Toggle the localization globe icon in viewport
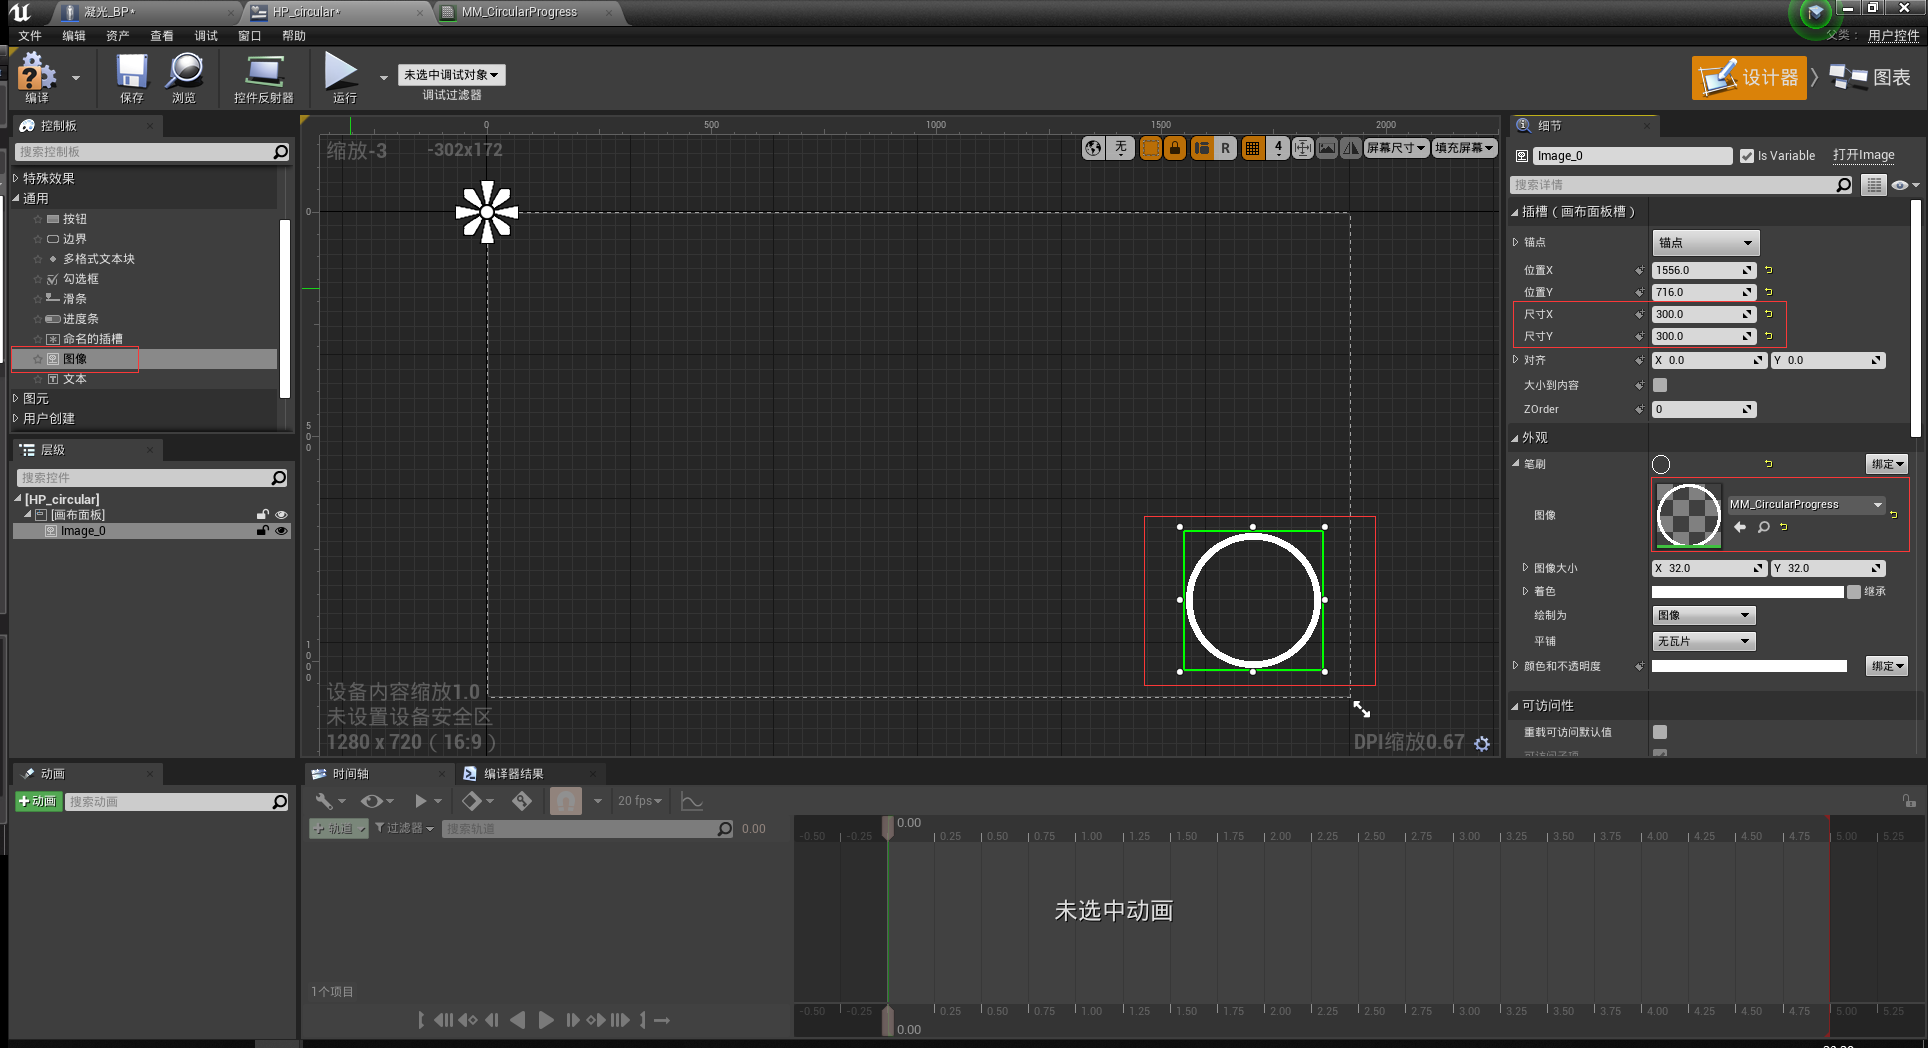1928x1048 pixels. click(x=1094, y=148)
